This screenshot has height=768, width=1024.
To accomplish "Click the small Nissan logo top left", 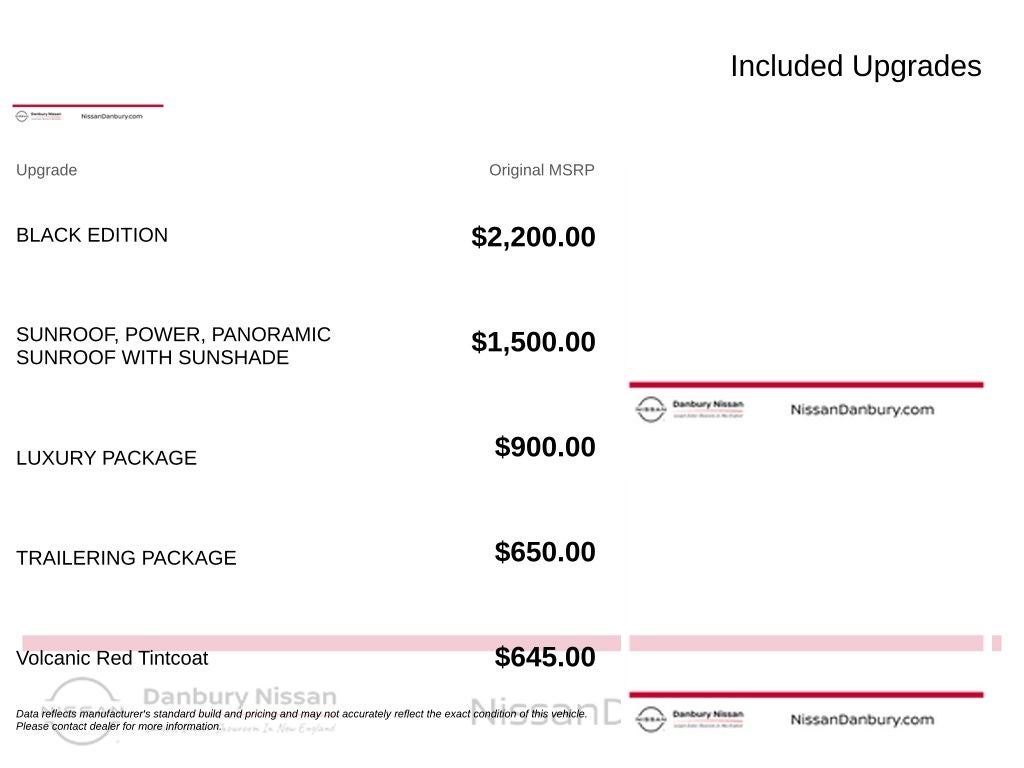I will point(22,116).
